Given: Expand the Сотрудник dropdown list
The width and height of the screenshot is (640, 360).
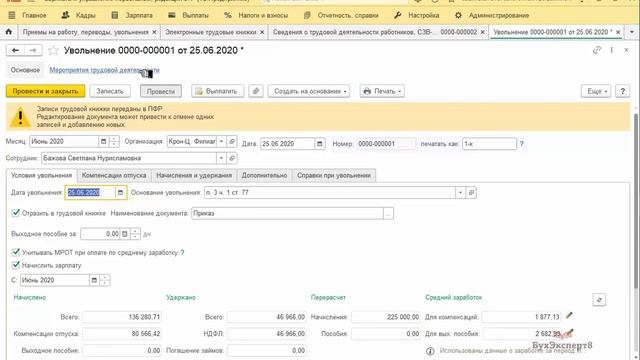Looking at the screenshot, I should click(x=221, y=158).
